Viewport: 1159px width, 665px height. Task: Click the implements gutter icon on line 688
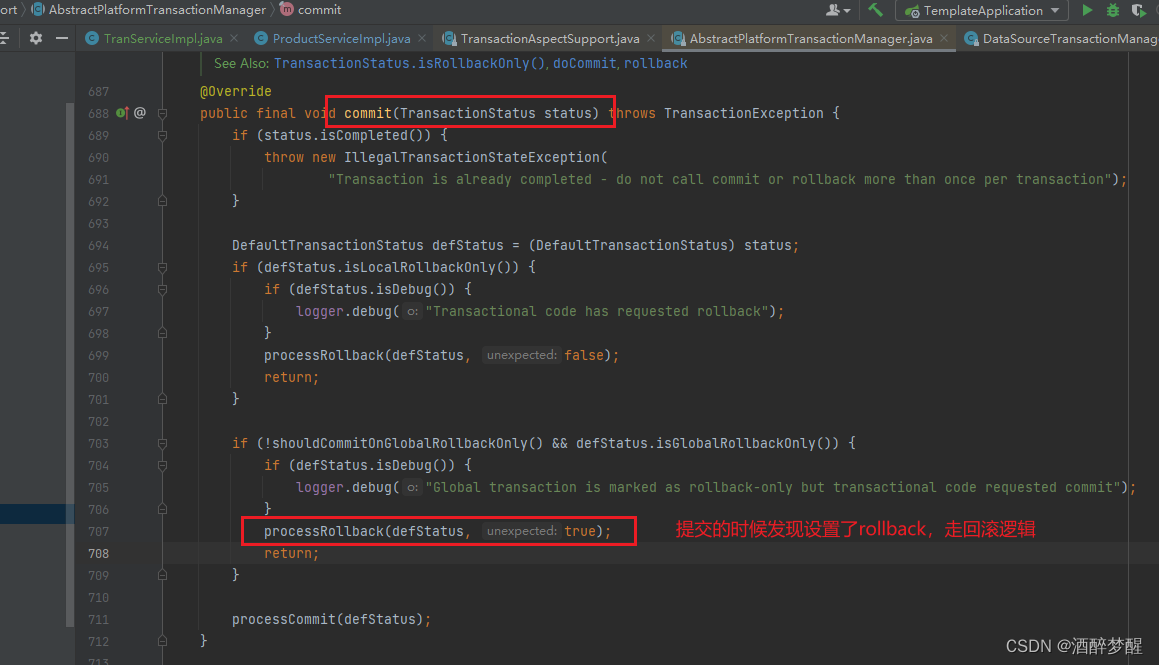(122, 113)
